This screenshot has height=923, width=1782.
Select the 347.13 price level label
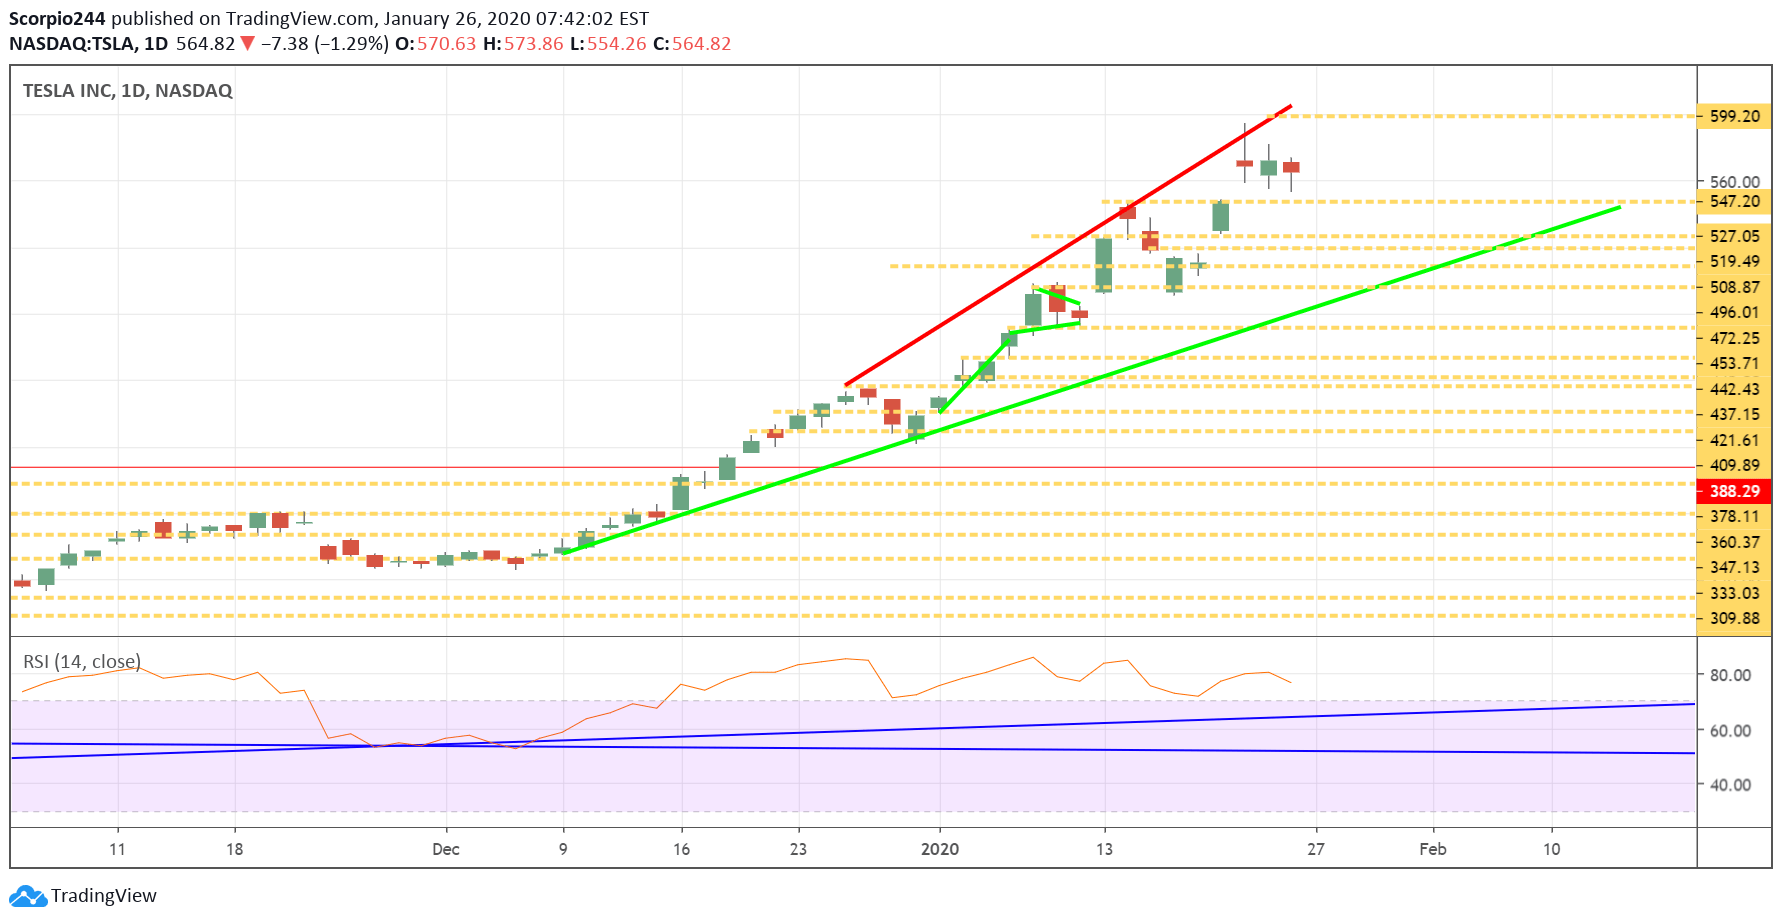pos(1734,567)
